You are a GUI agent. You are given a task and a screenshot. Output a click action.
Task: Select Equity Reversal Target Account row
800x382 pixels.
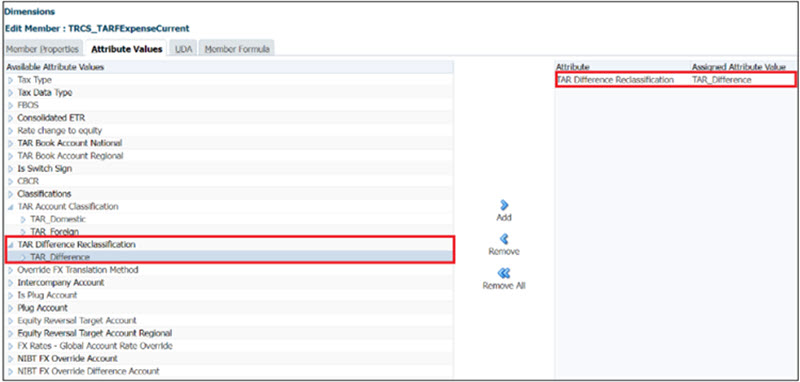[229, 321]
